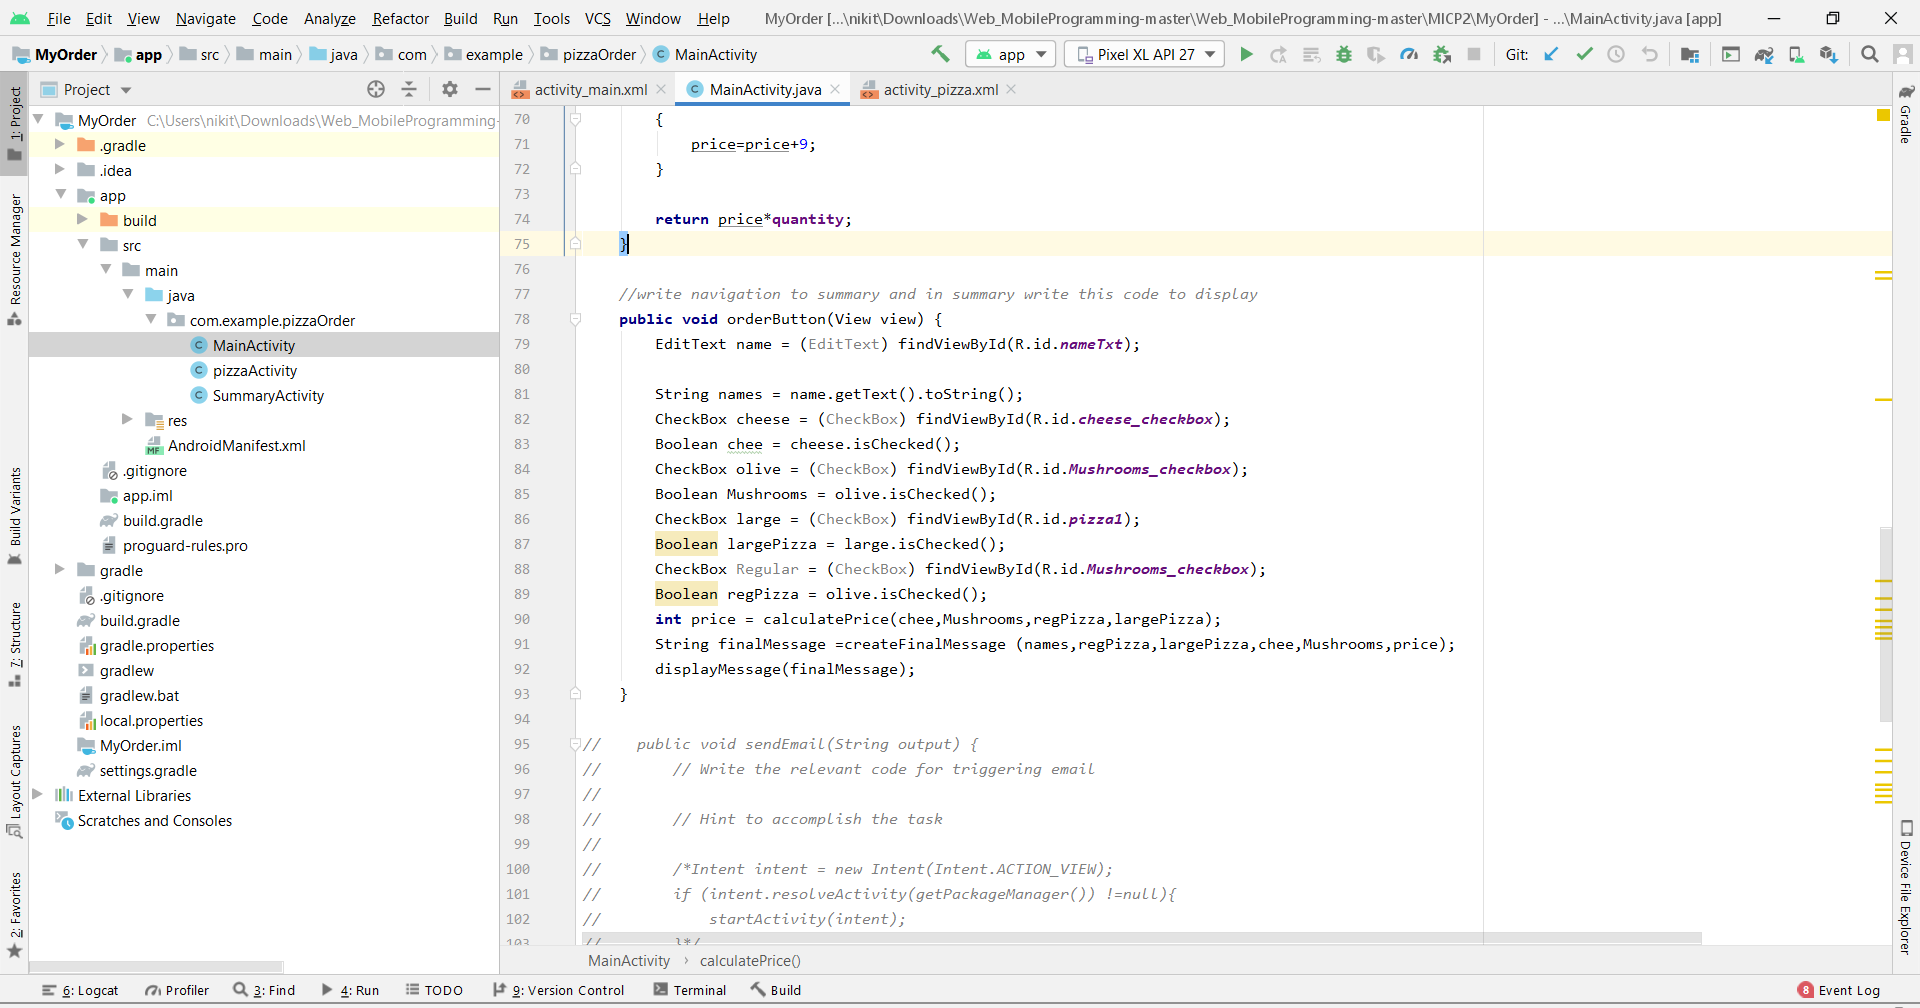
Task: Open the Build tool window
Action: 776,990
